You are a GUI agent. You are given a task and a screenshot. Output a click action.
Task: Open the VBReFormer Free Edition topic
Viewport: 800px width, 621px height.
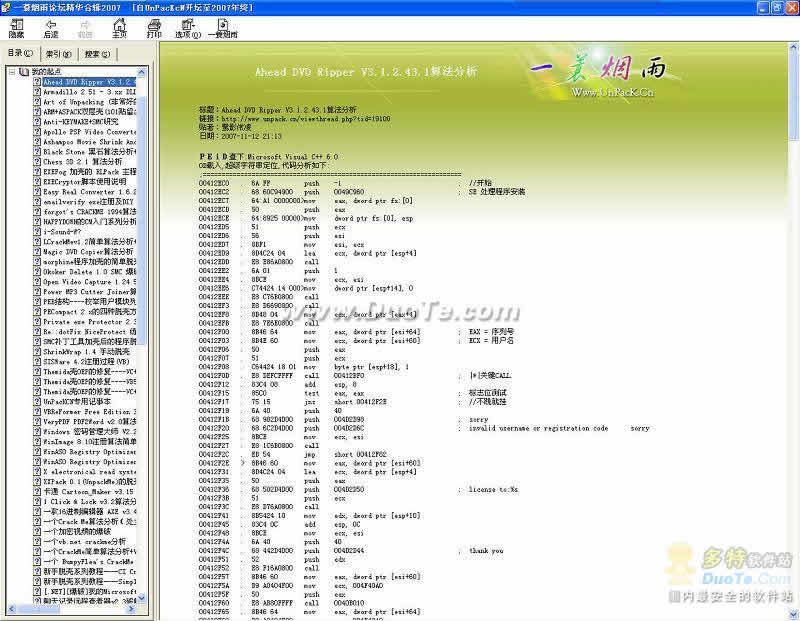coord(89,412)
